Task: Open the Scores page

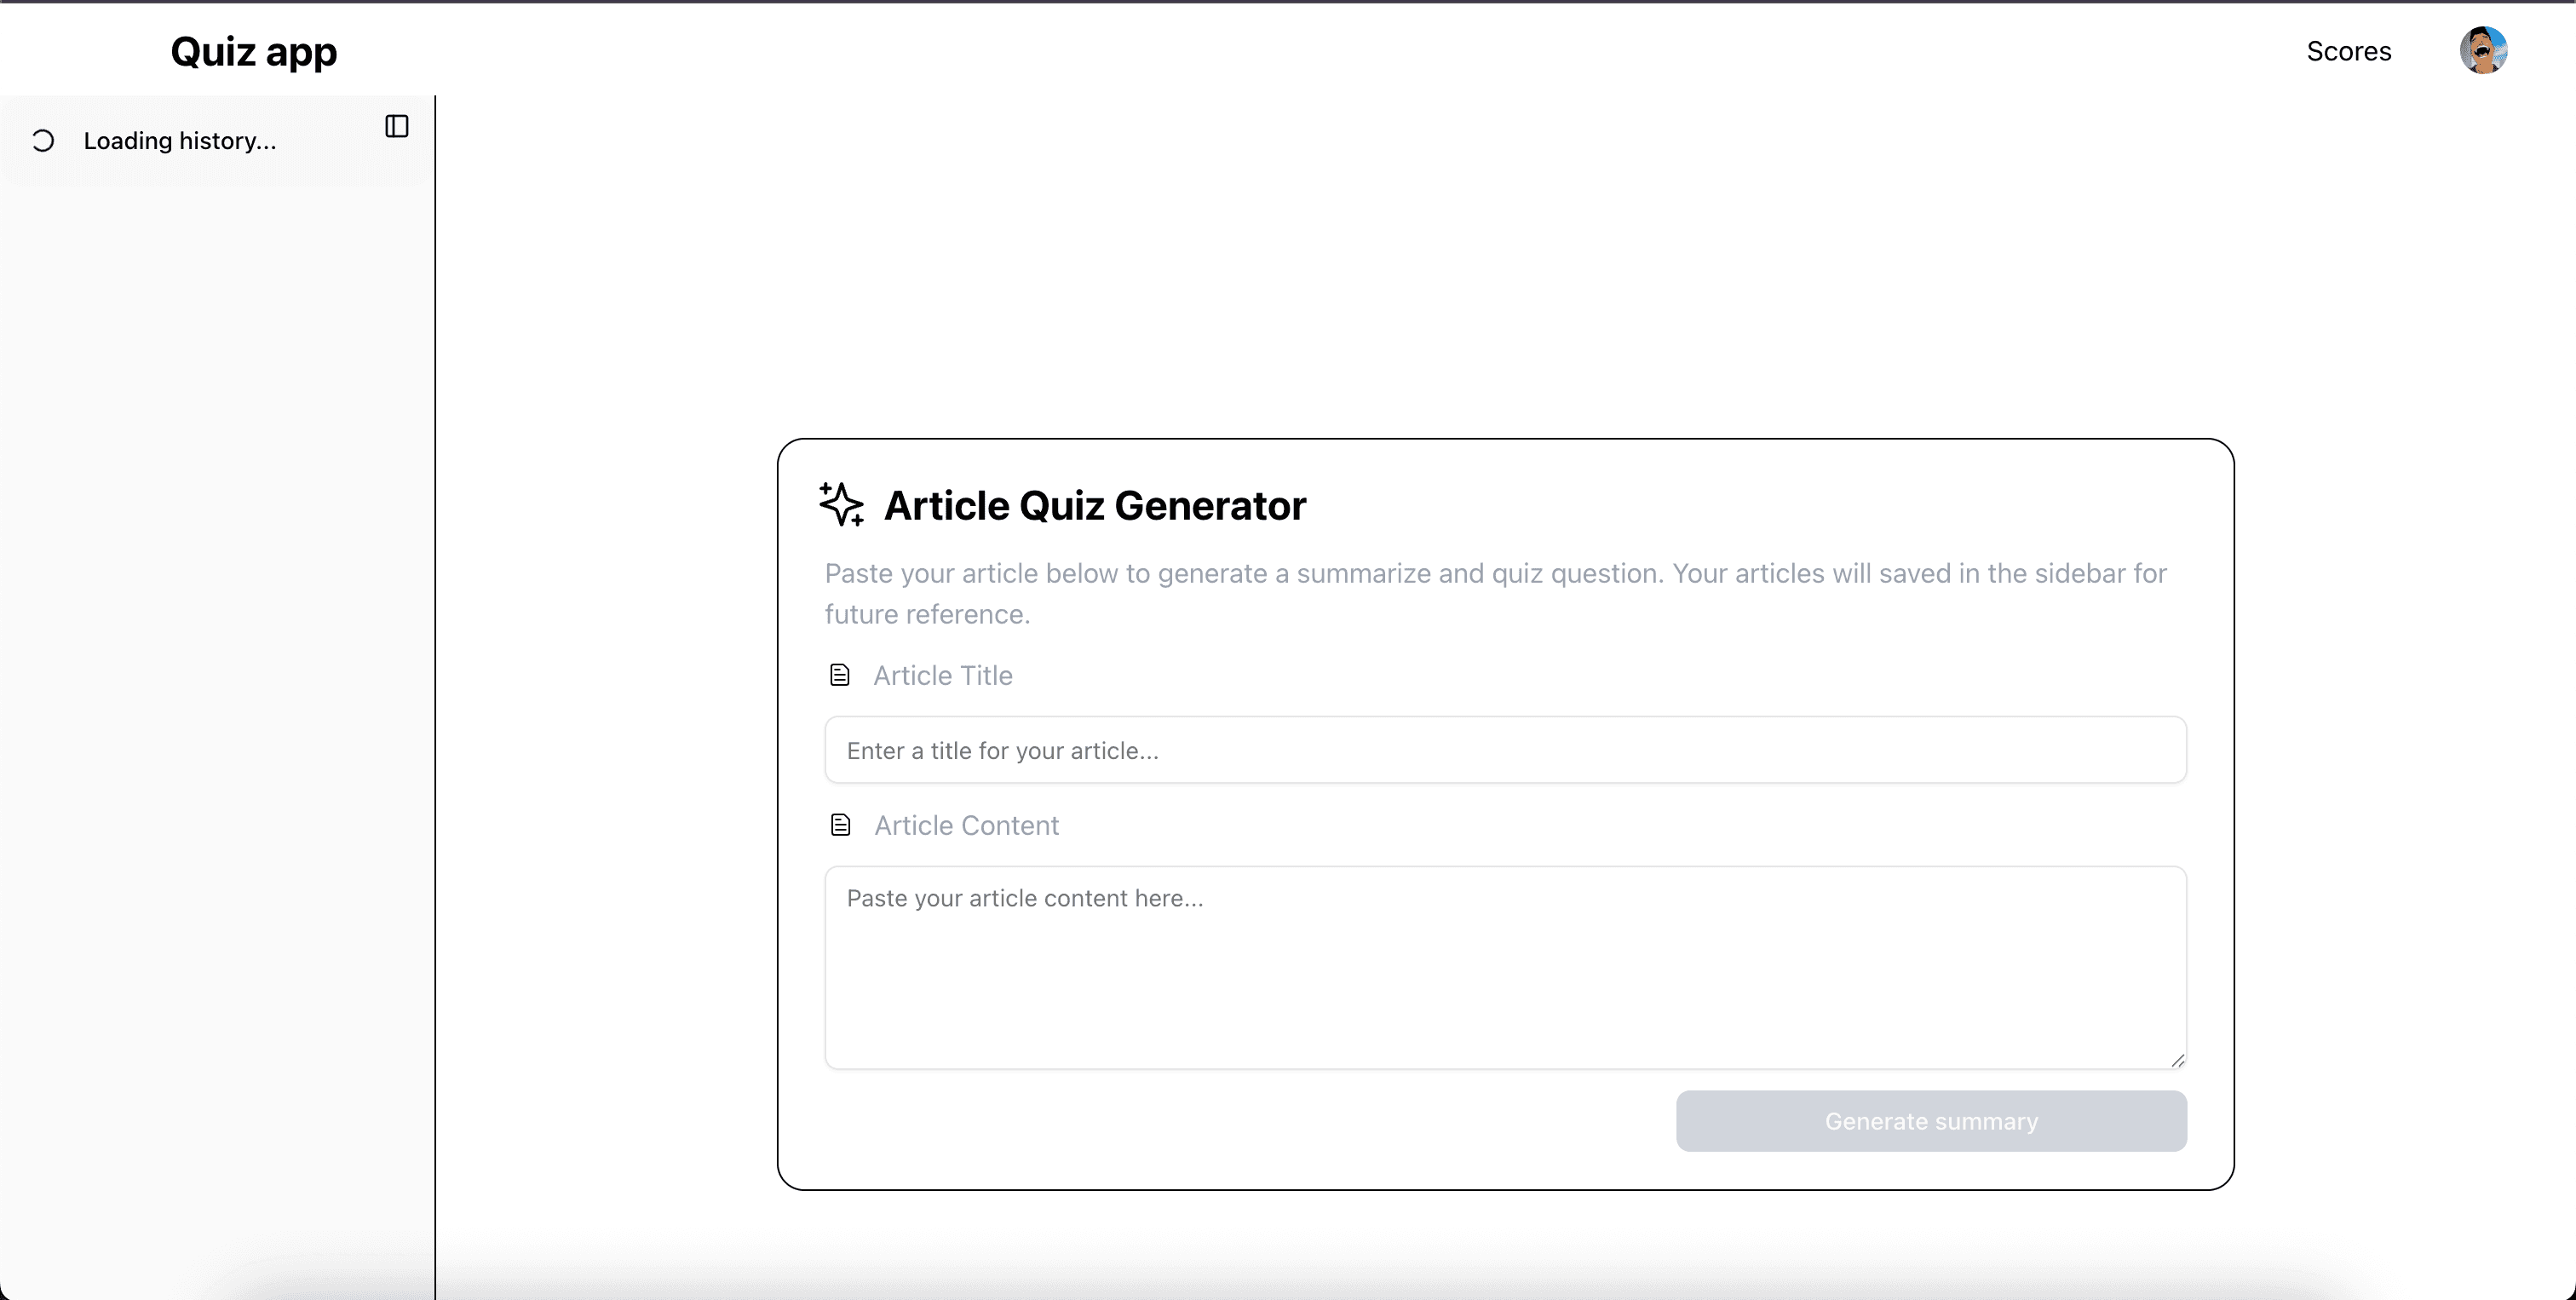Action: (x=2349, y=51)
